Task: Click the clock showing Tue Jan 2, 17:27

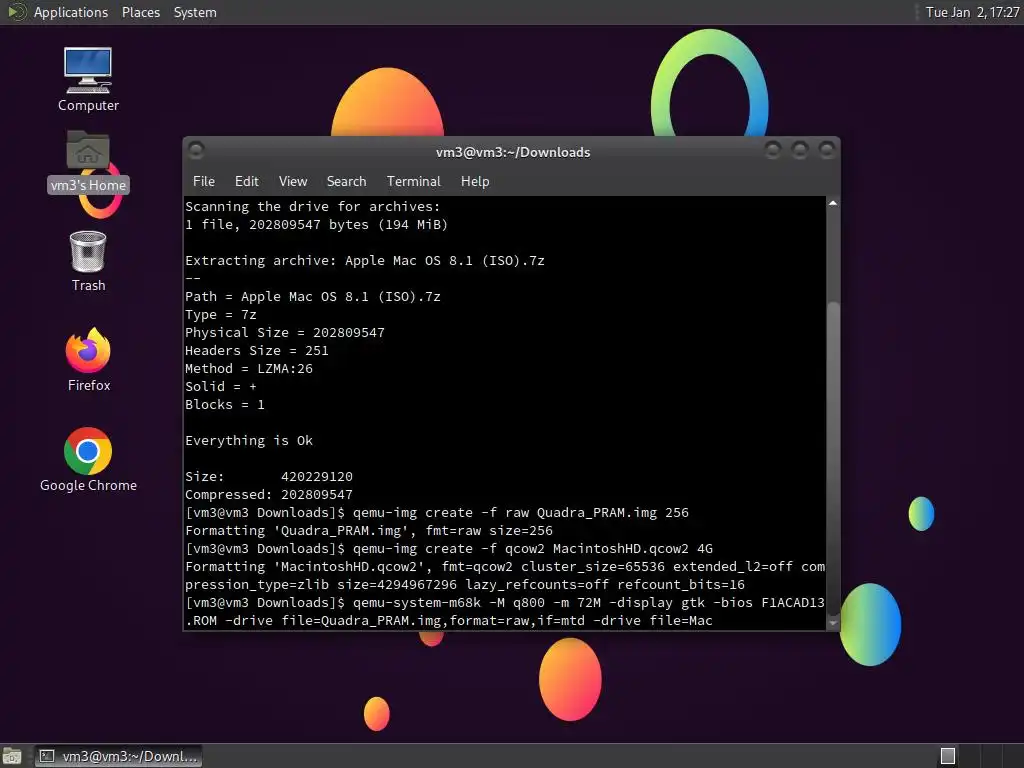Action: [x=972, y=12]
